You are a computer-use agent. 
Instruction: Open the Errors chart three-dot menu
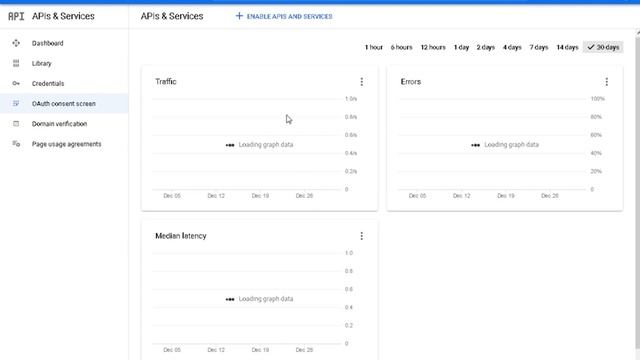[607, 82]
